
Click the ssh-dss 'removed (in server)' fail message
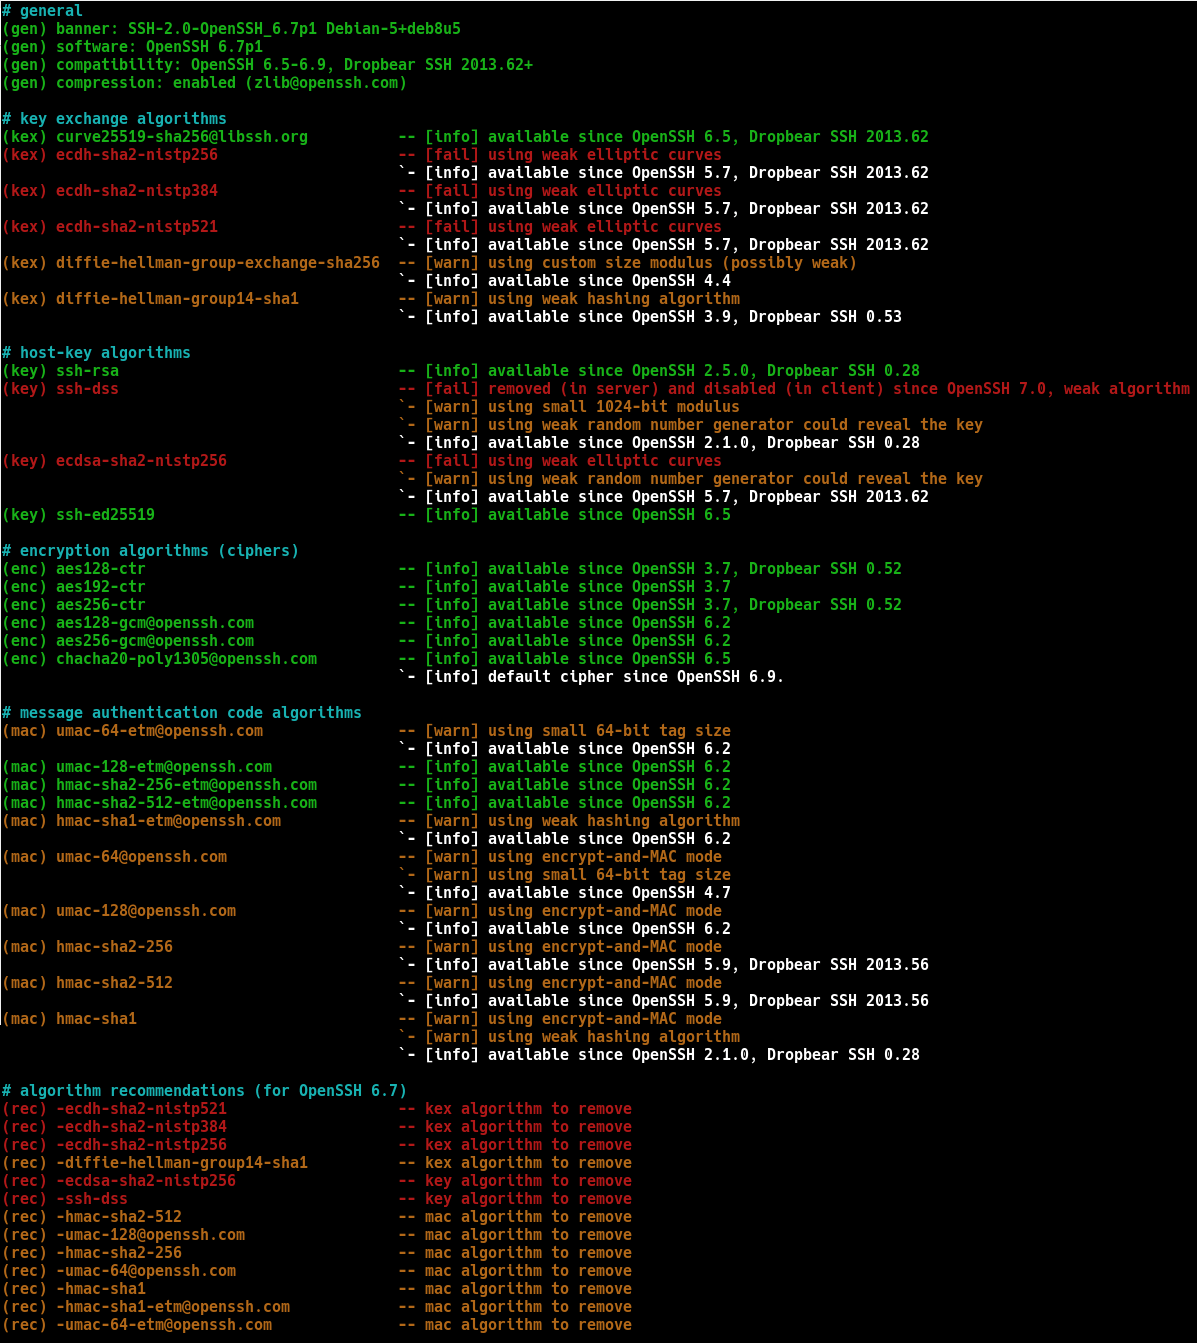839,389
